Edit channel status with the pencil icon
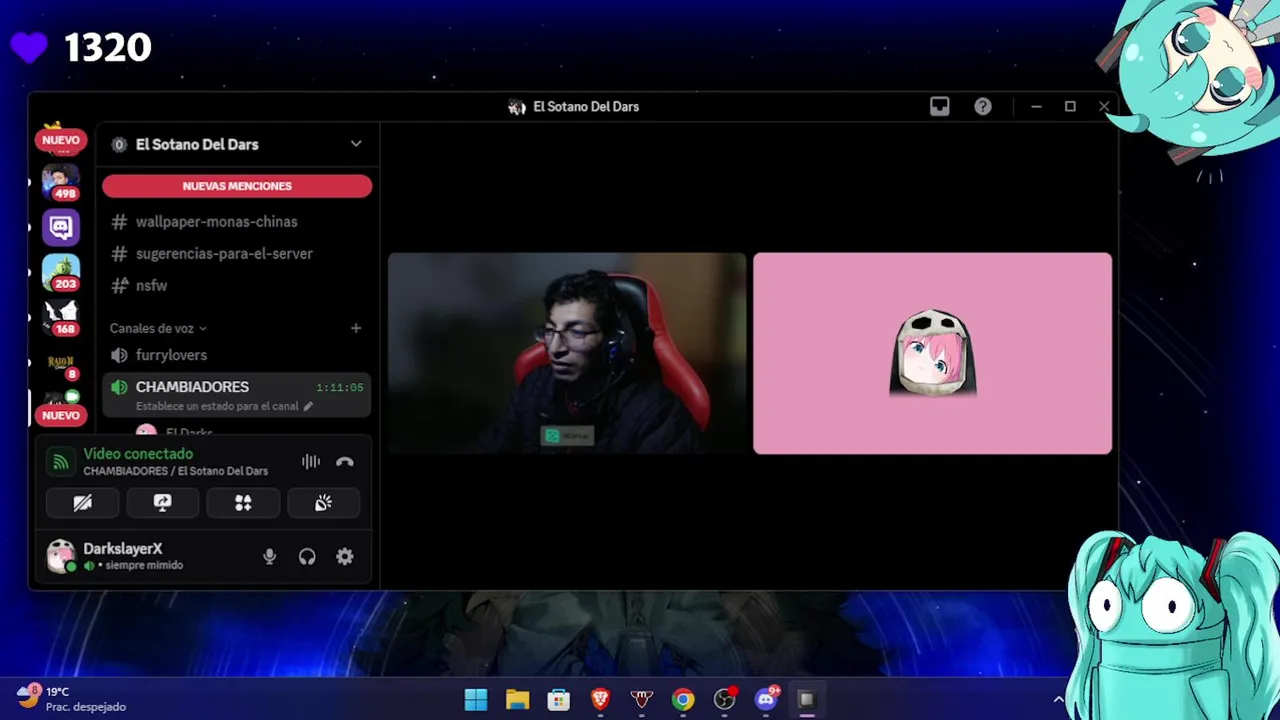This screenshot has height=720, width=1280. (x=308, y=406)
